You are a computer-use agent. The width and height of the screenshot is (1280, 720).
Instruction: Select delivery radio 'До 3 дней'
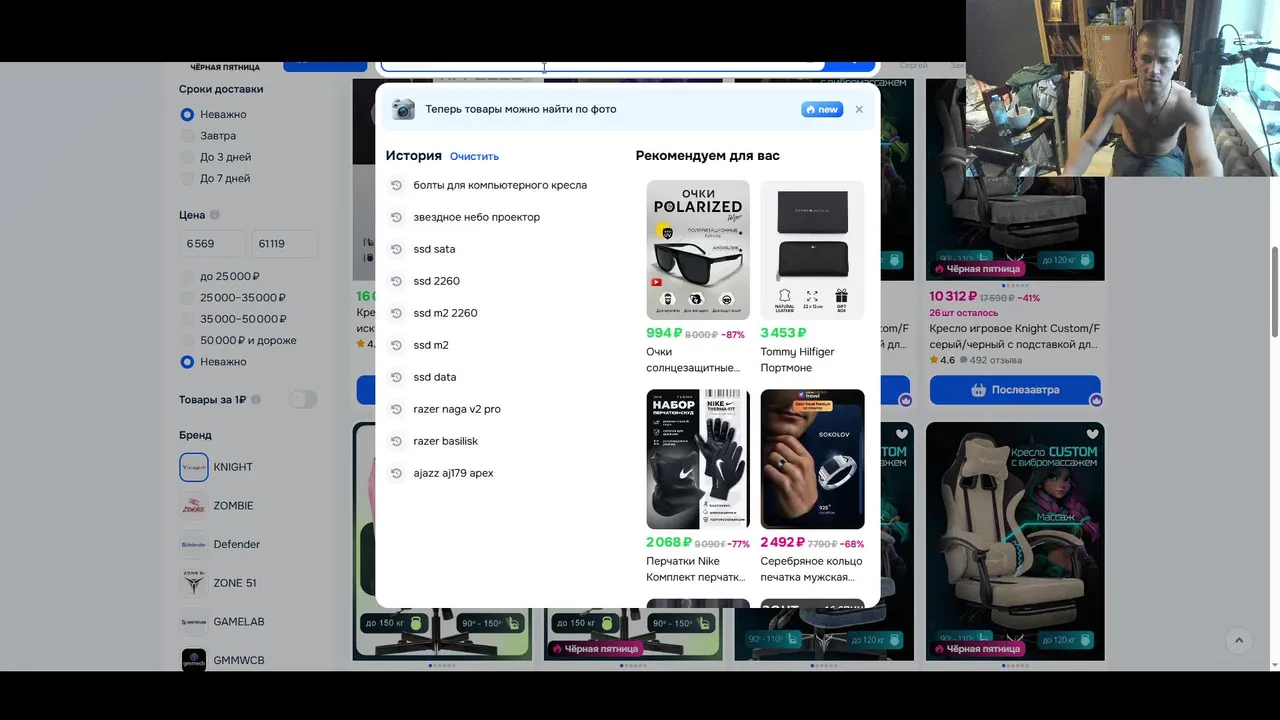click(187, 157)
